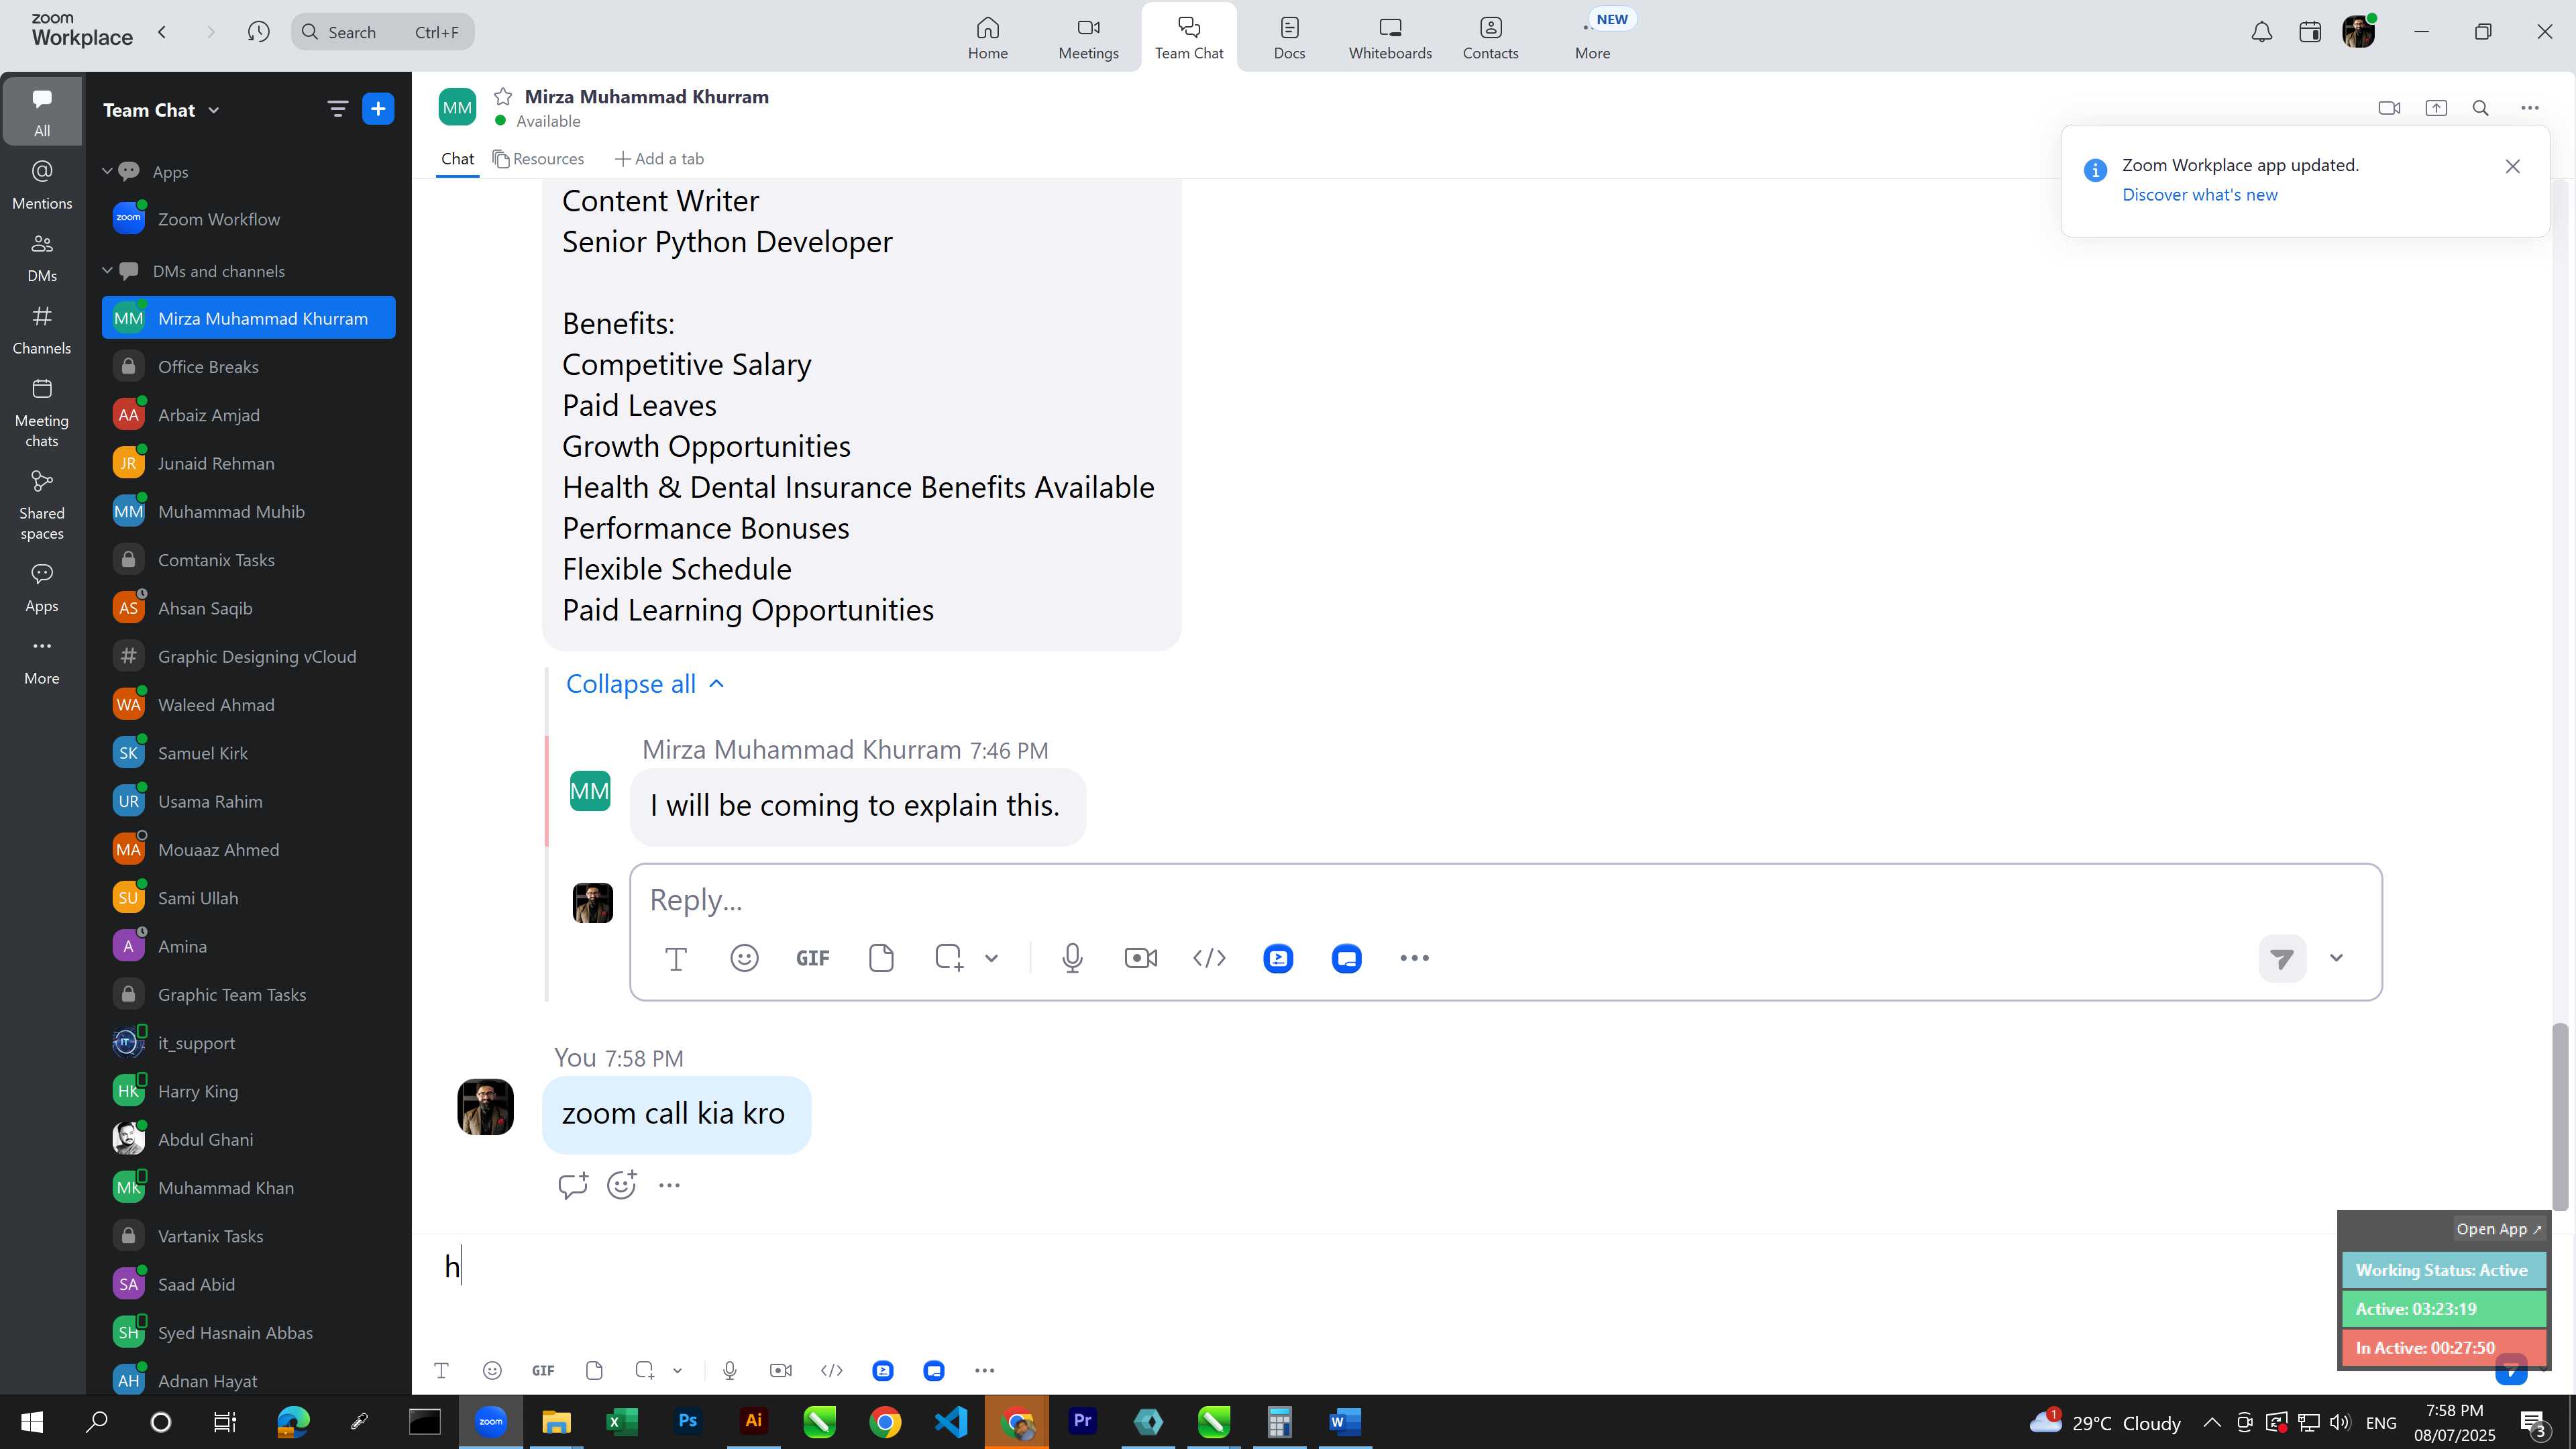The width and height of the screenshot is (2576, 1449).
Task: Open Team Chat title dropdown
Action: [214, 110]
